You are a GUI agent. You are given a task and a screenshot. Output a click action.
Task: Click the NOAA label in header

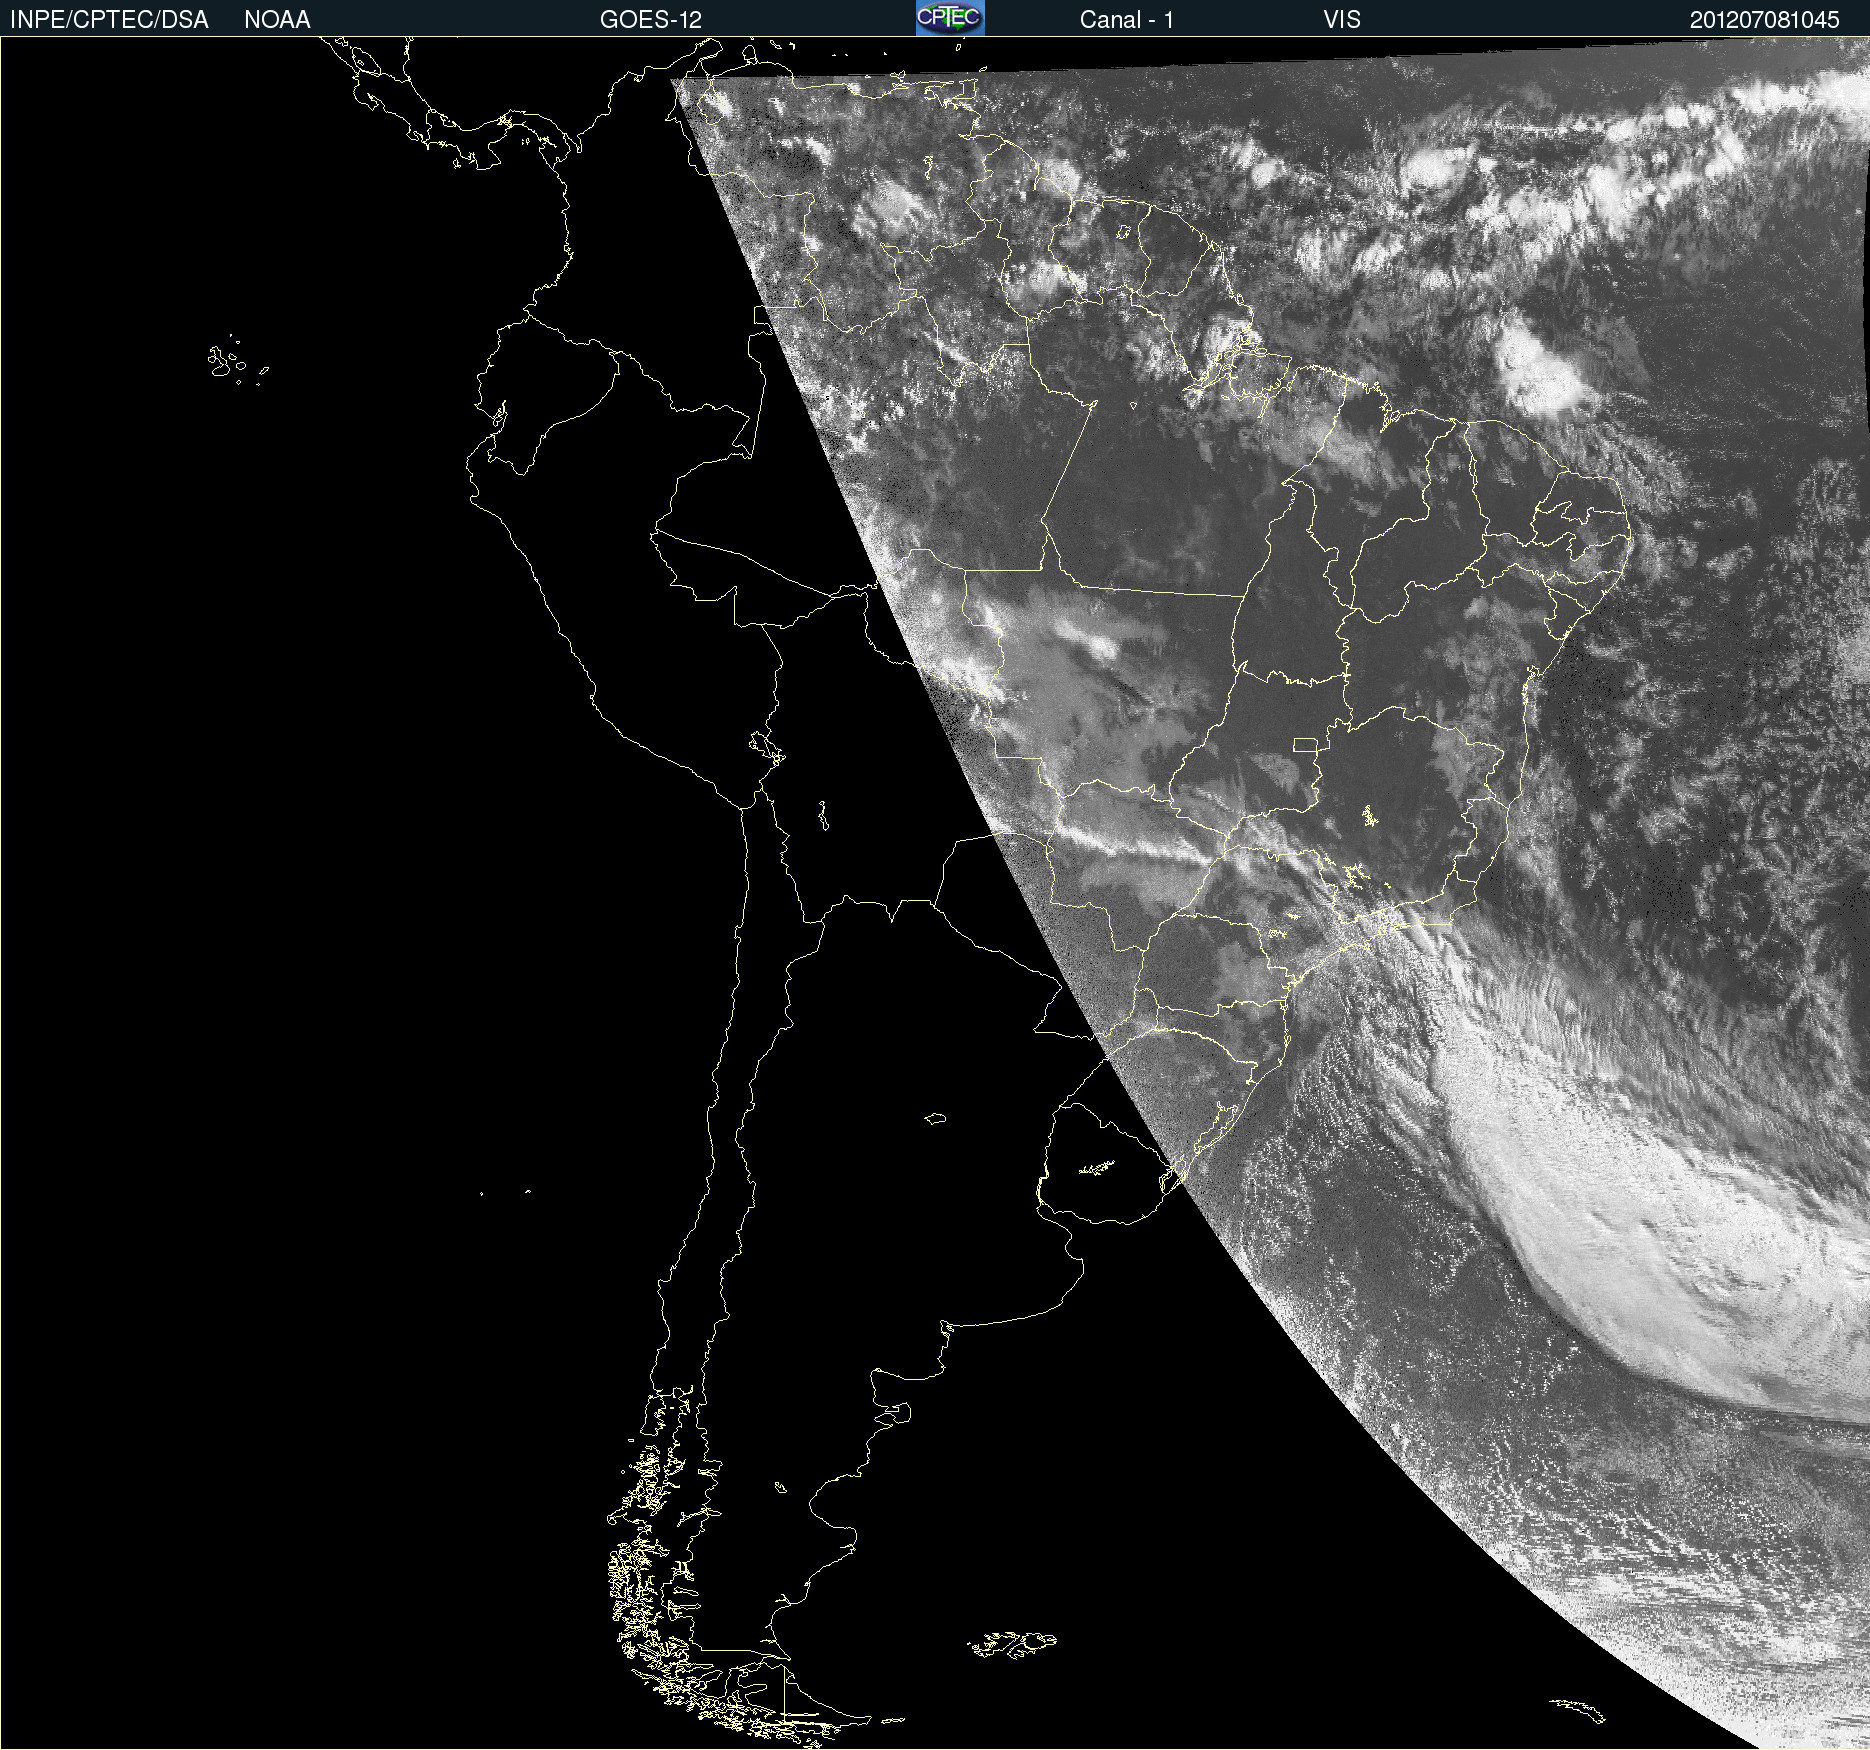point(277,20)
